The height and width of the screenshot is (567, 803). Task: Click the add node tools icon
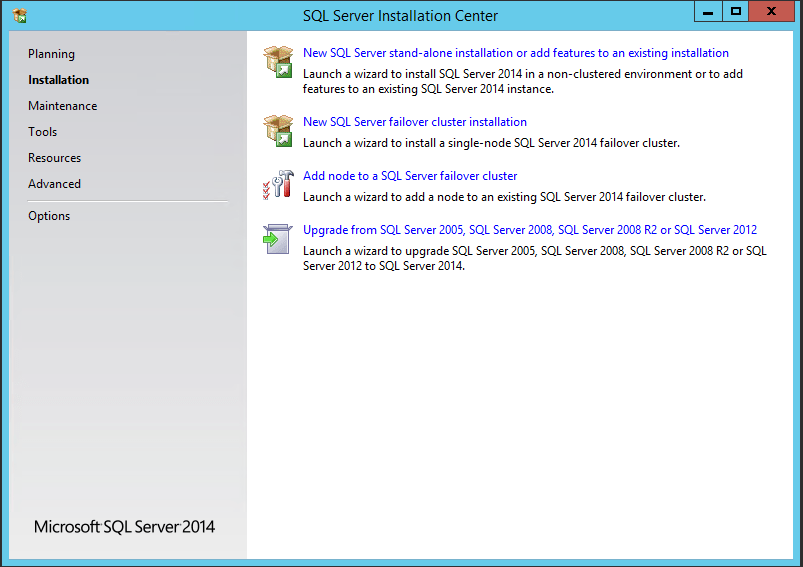coord(278,185)
